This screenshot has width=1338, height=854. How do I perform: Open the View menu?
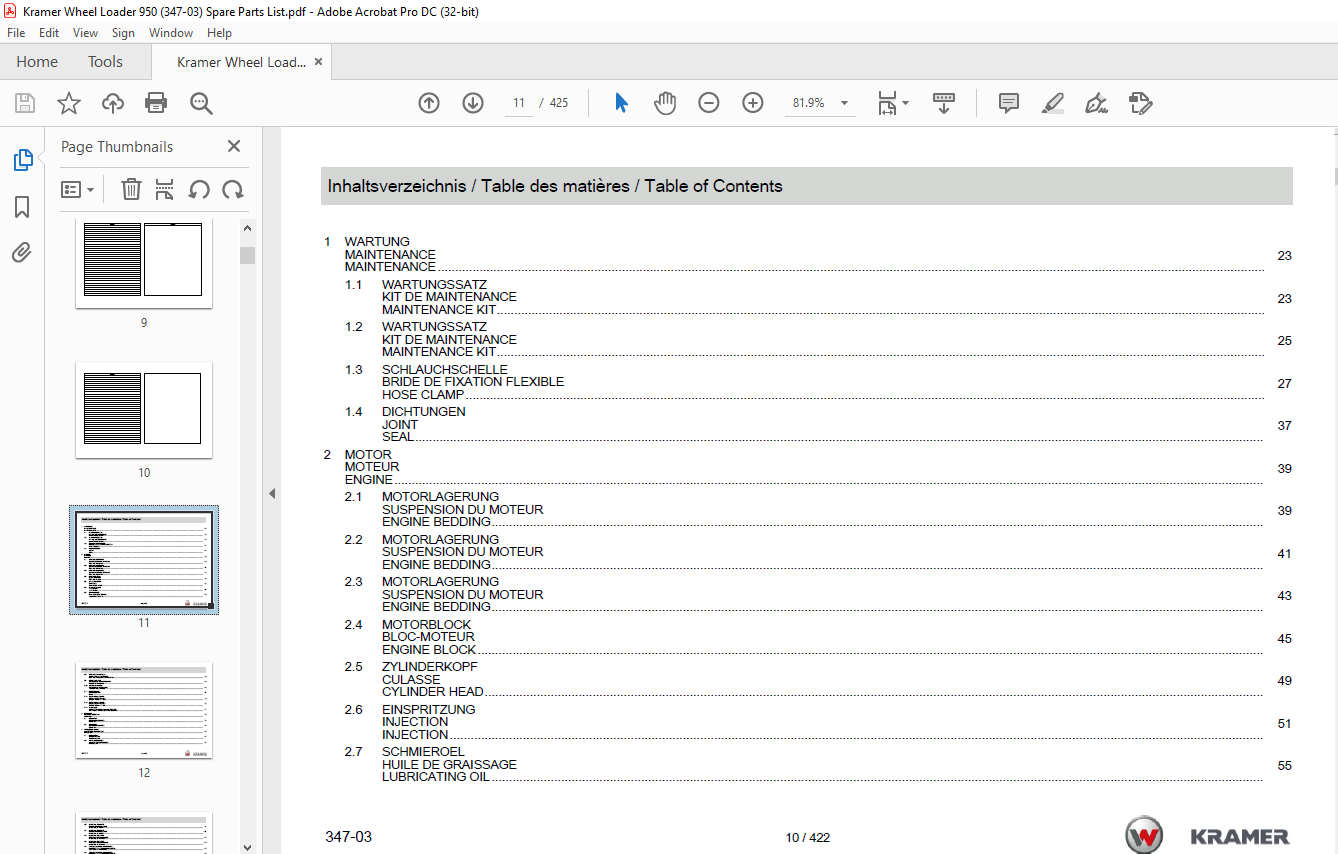(85, 33)
